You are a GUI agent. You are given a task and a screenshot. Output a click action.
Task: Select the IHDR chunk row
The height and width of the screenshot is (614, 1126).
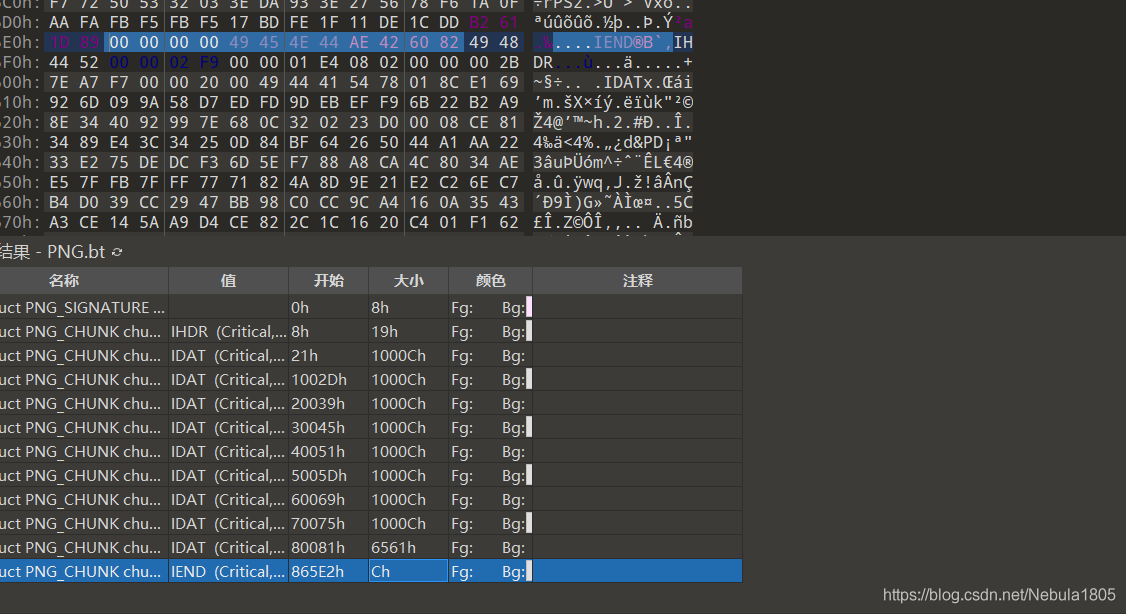tap(371, 331)
